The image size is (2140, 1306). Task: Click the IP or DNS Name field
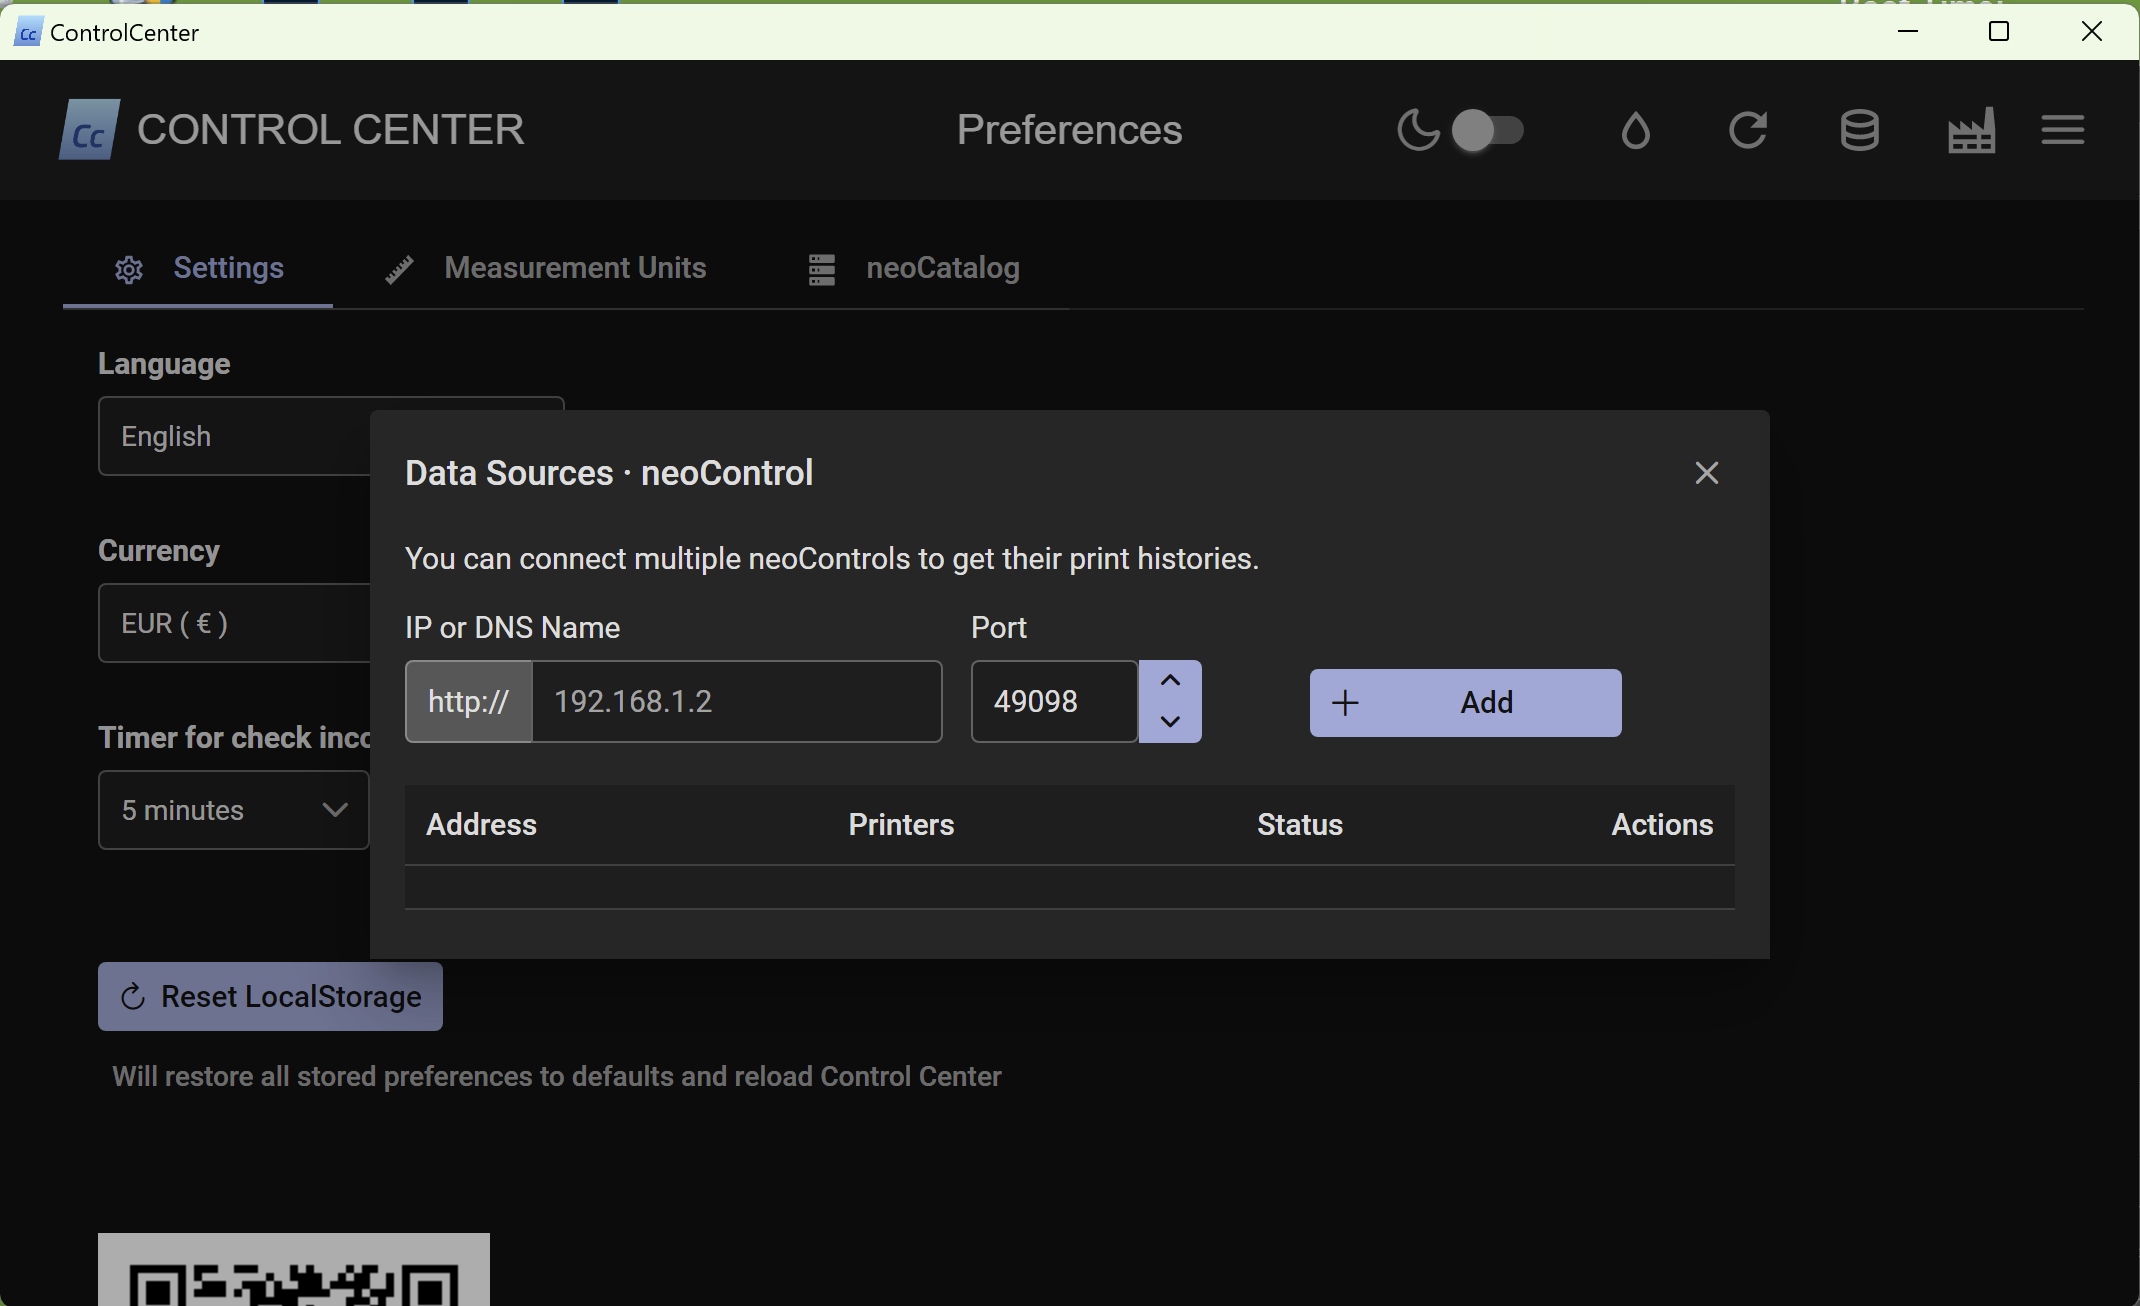pyautogui.click(x=736, y=702)
